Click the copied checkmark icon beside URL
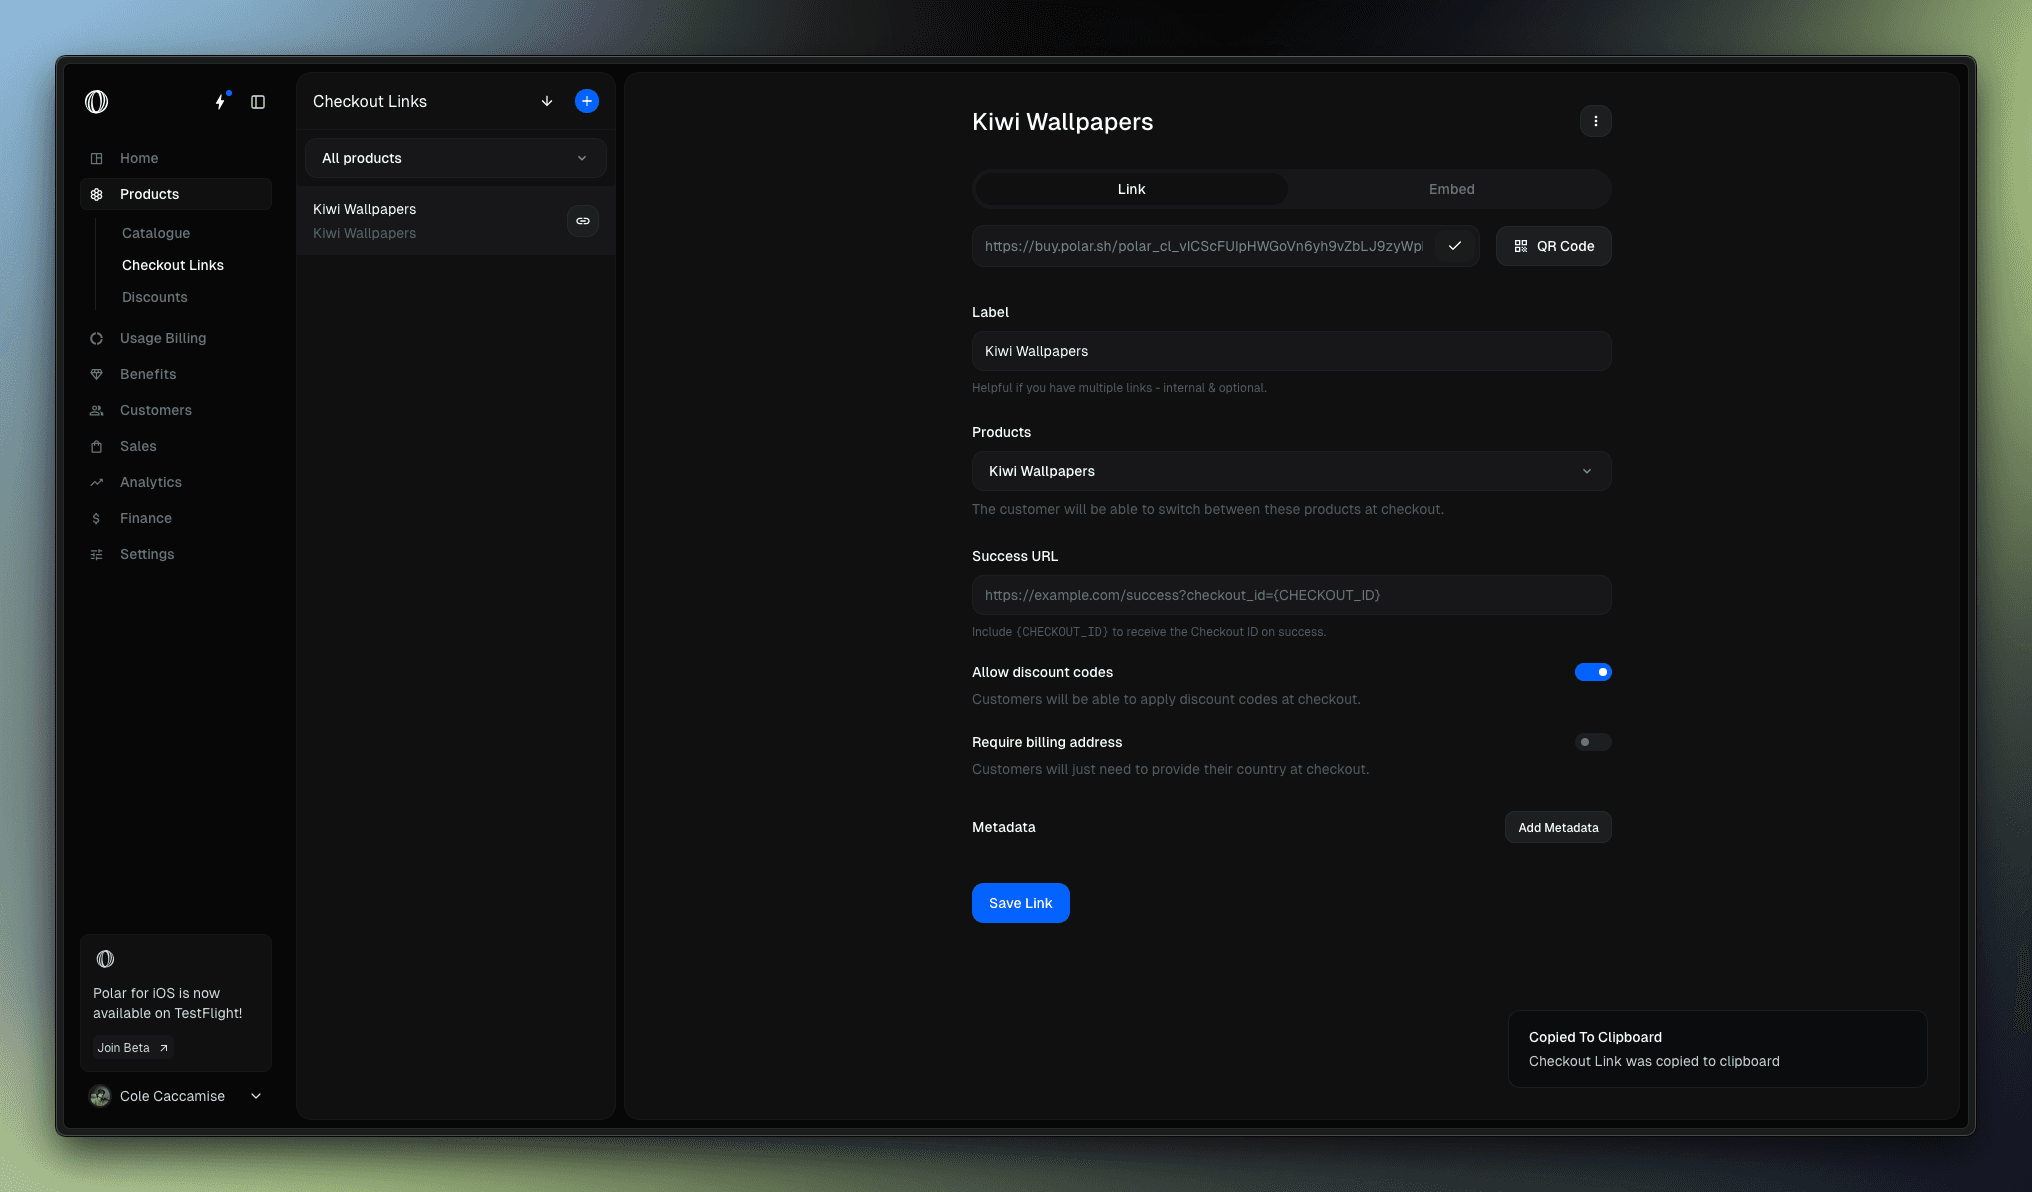2032x1192 pixels. [1455, 246]
